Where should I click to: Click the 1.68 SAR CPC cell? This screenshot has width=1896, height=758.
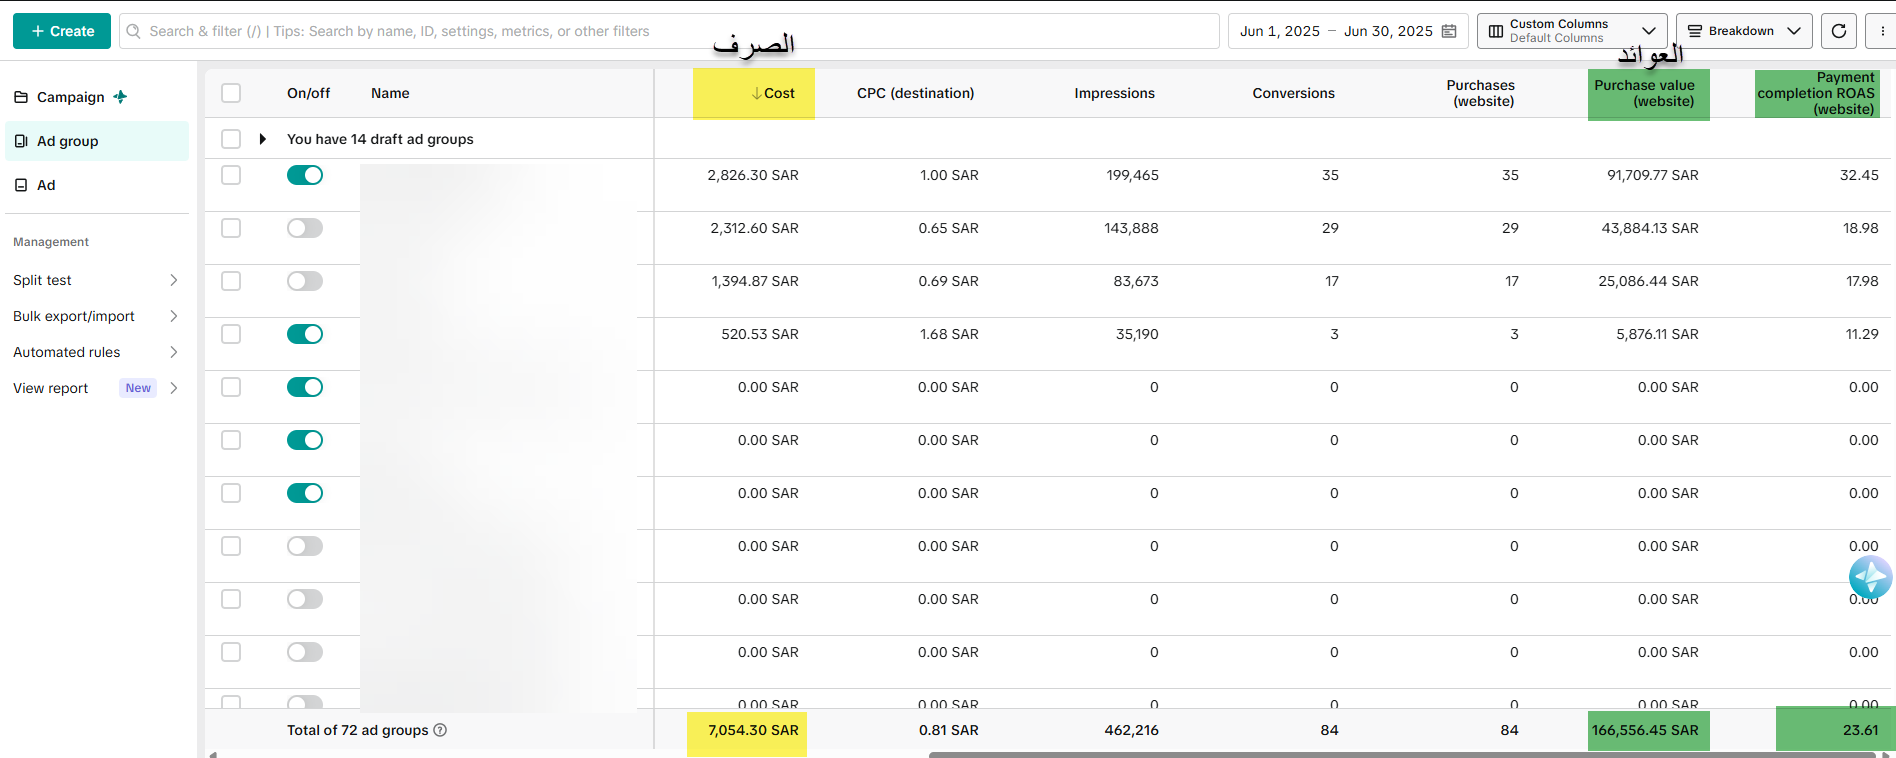949,334
